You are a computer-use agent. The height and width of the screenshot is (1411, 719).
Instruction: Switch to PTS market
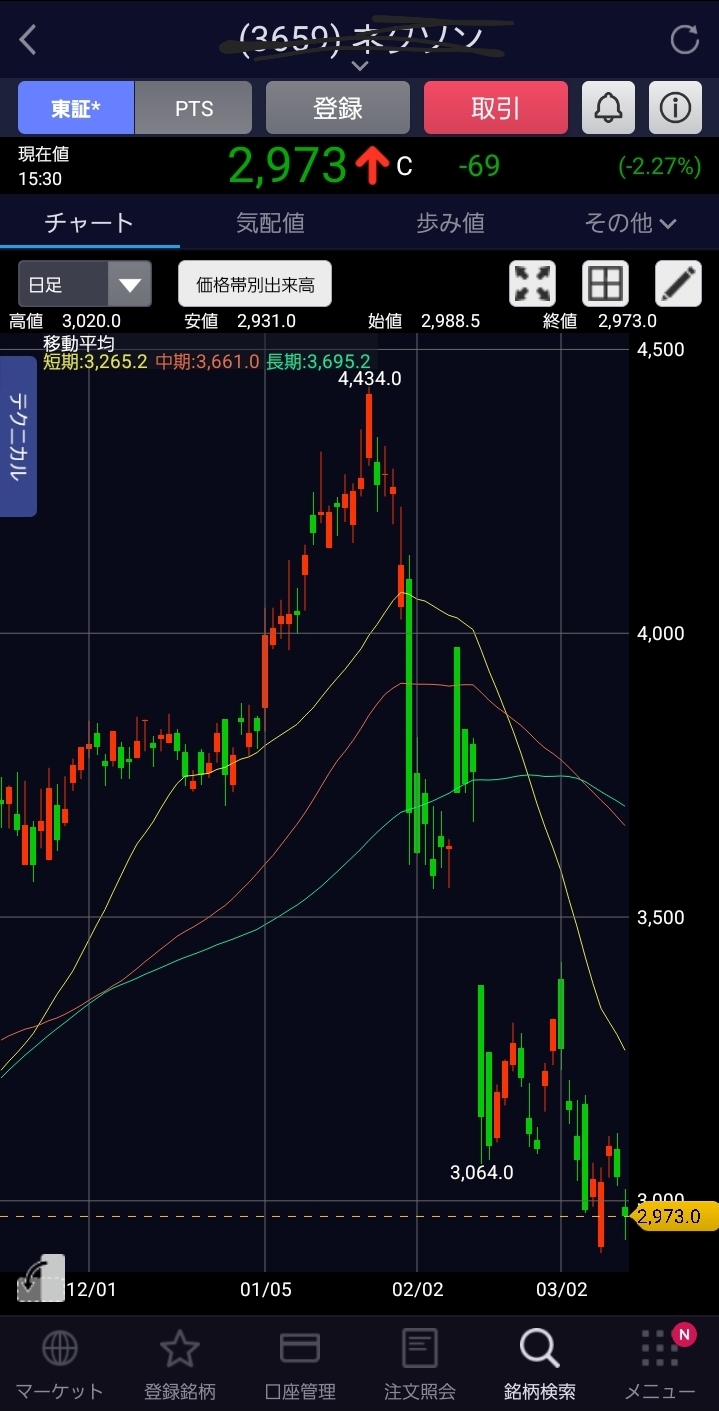pyautogui.click(x=193, y=108)
